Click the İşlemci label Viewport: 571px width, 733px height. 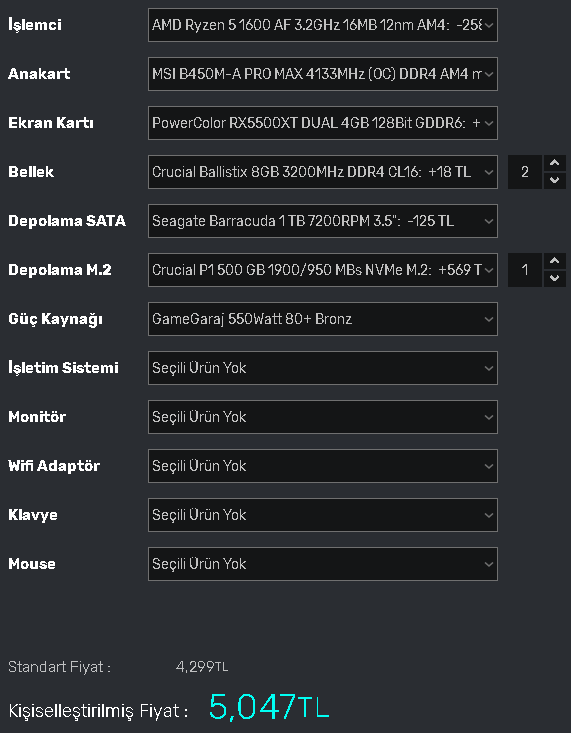tap(35, 24)
